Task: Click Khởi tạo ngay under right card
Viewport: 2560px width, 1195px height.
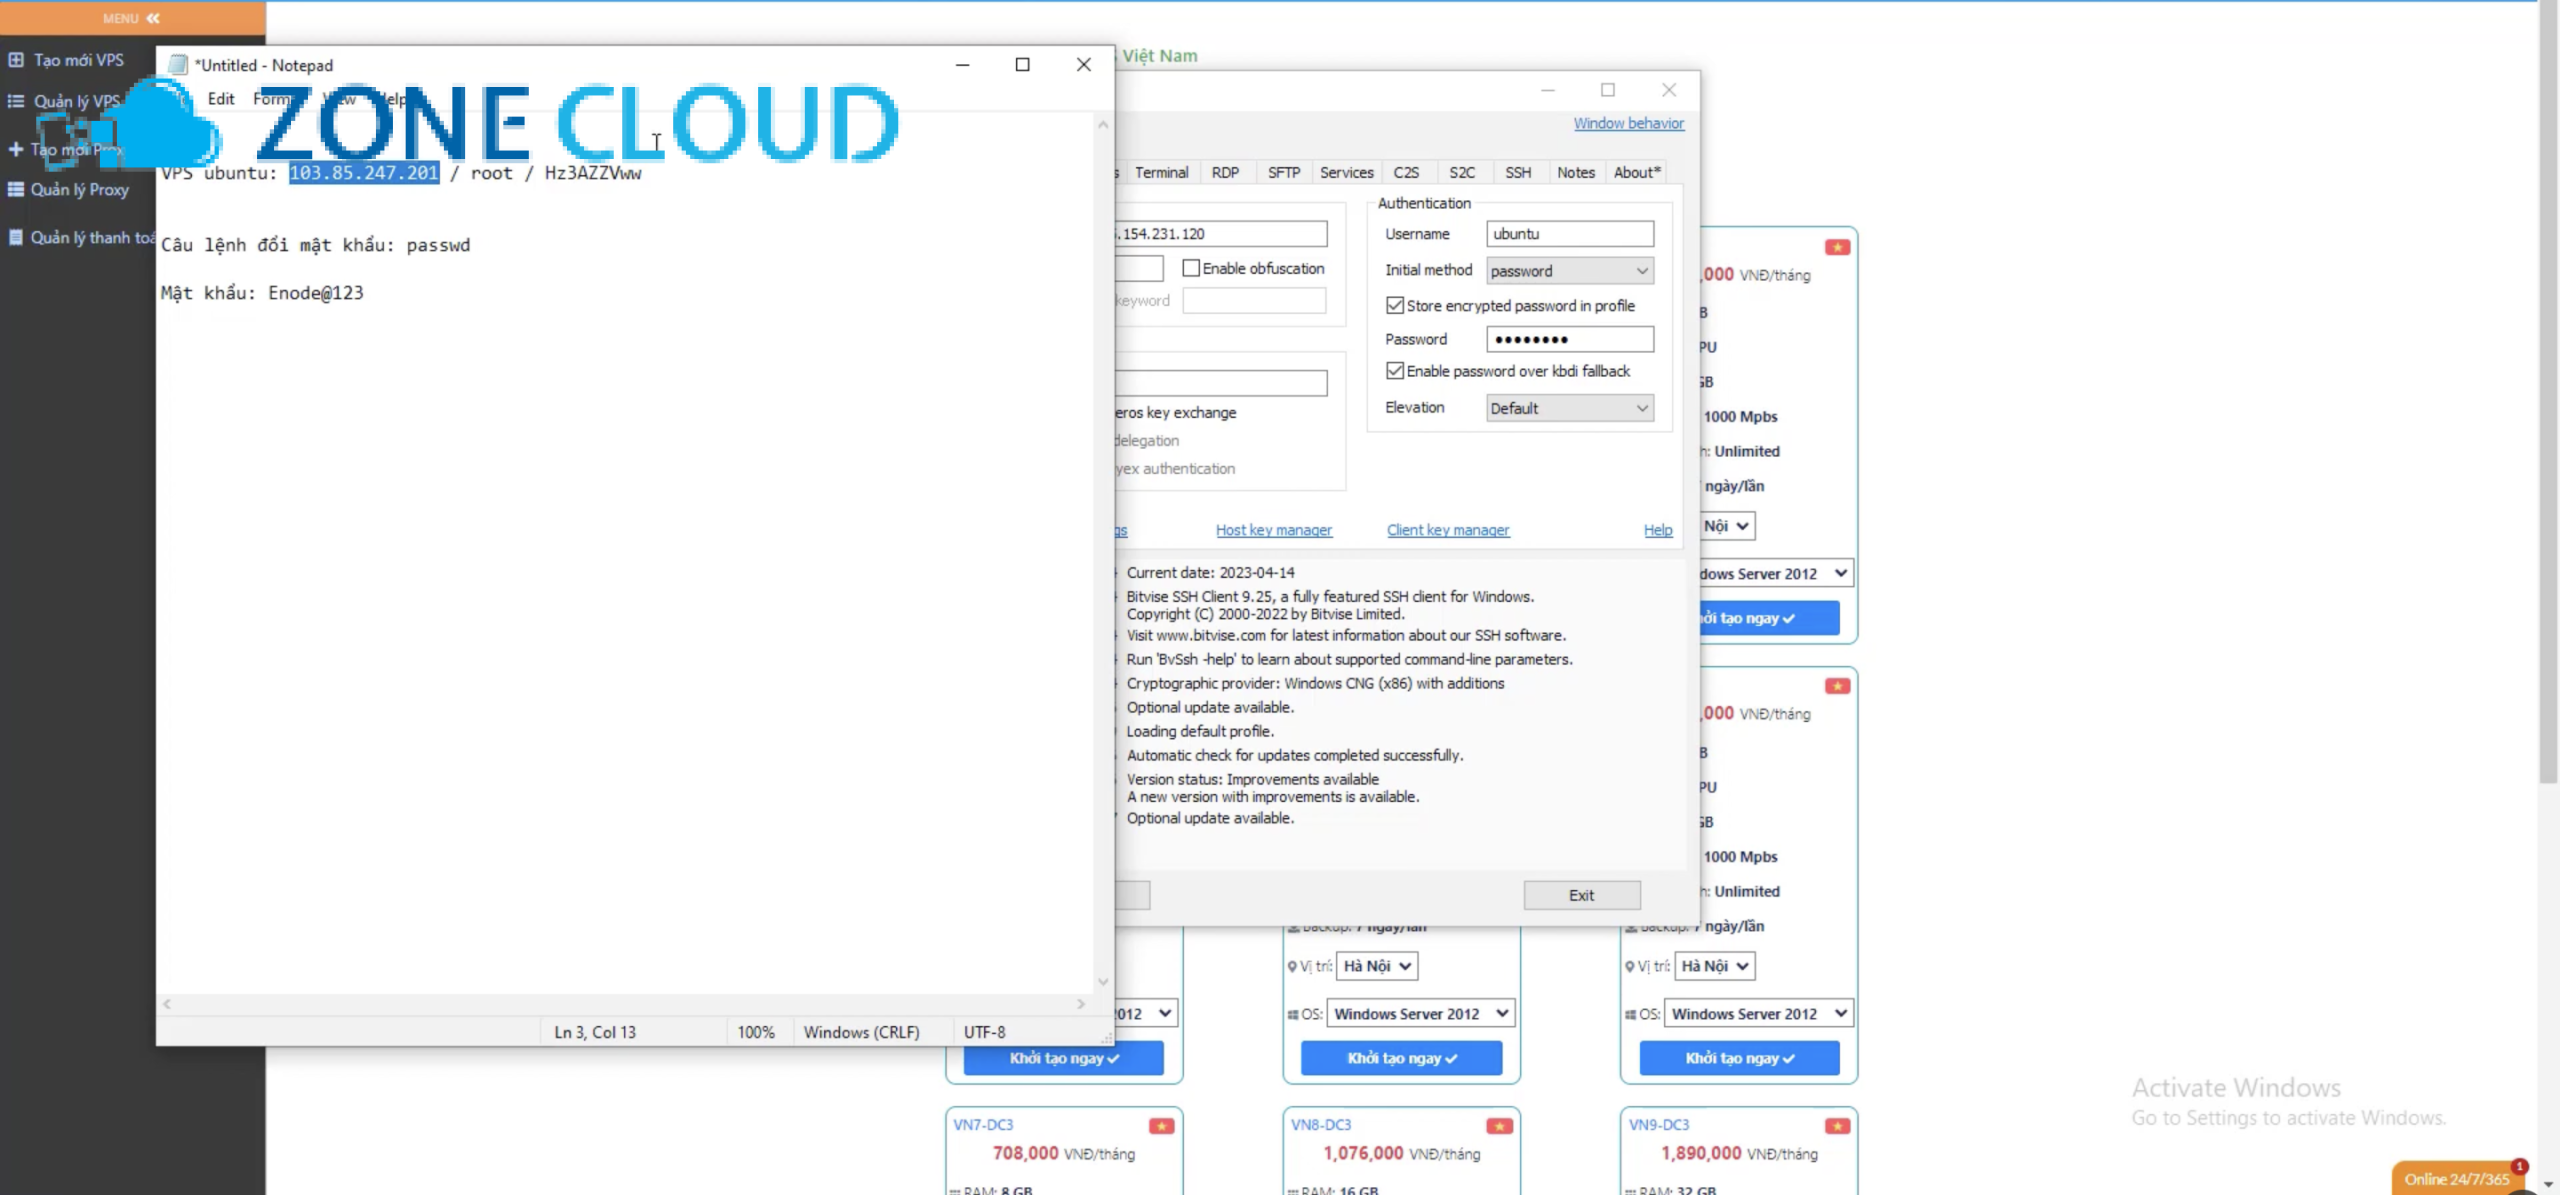Action: 1739,1058
